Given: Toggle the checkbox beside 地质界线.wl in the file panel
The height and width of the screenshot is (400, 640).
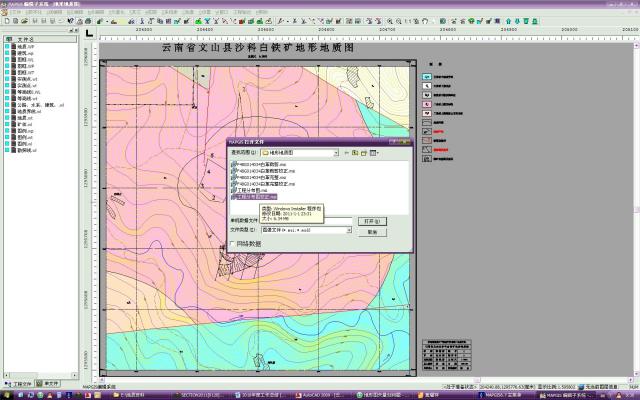Looking at the screenshot, I should 9,111.
